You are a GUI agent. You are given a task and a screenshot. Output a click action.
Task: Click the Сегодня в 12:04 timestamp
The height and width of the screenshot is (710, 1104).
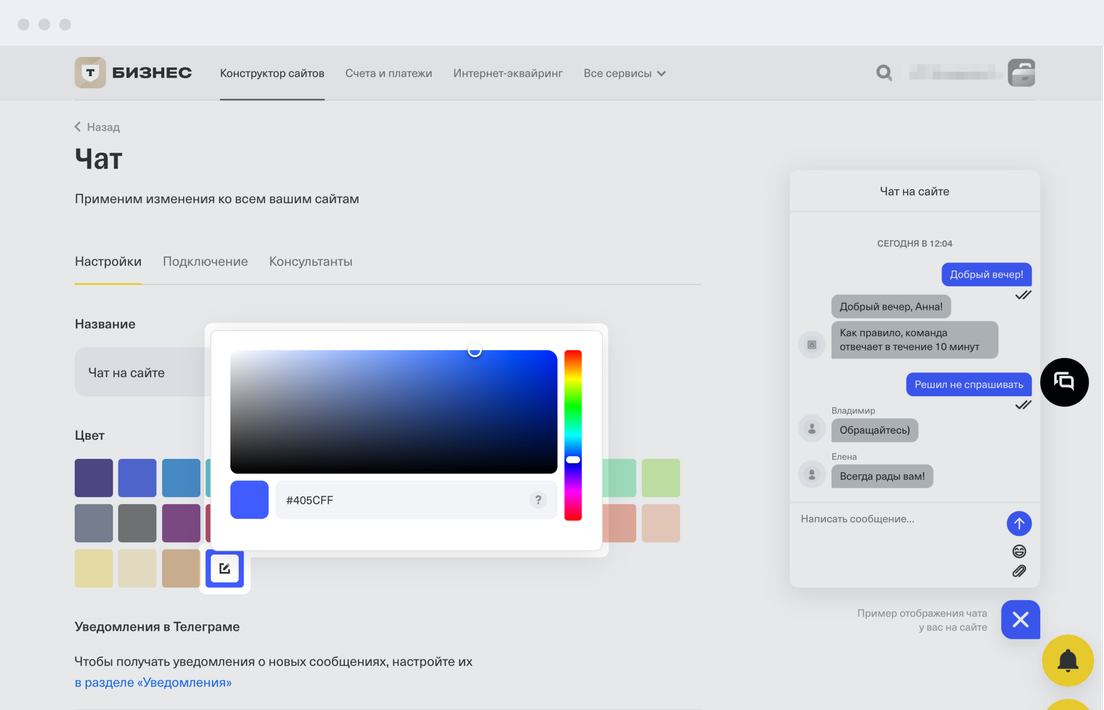pos(915,243)
